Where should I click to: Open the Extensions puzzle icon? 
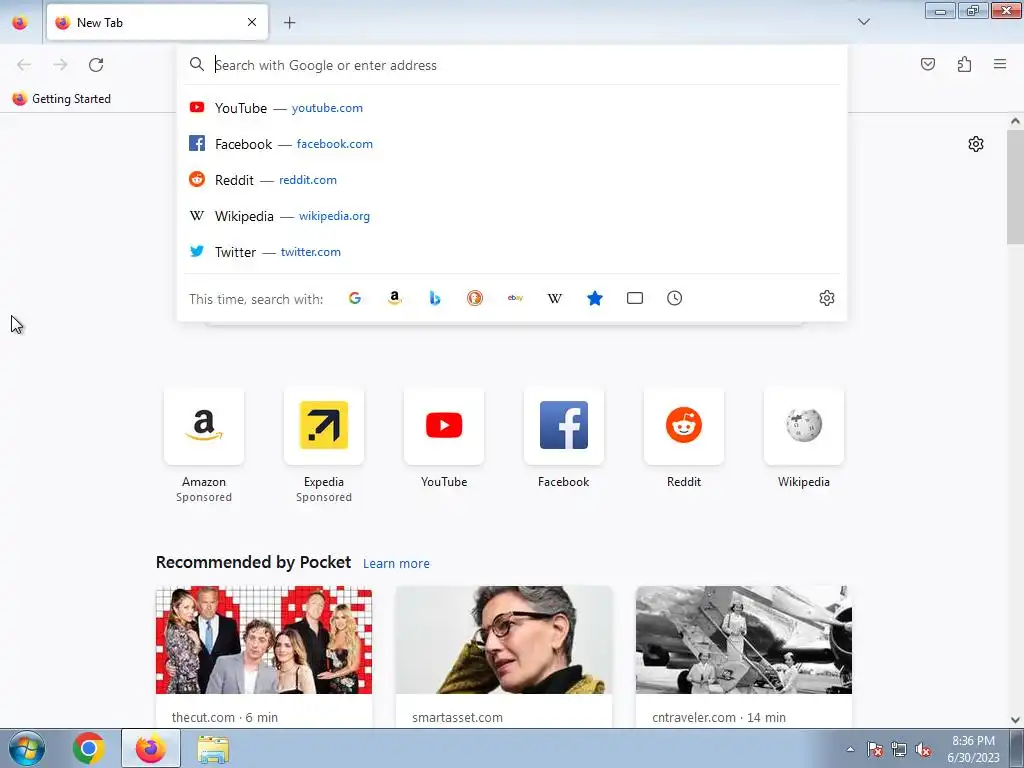964,64
